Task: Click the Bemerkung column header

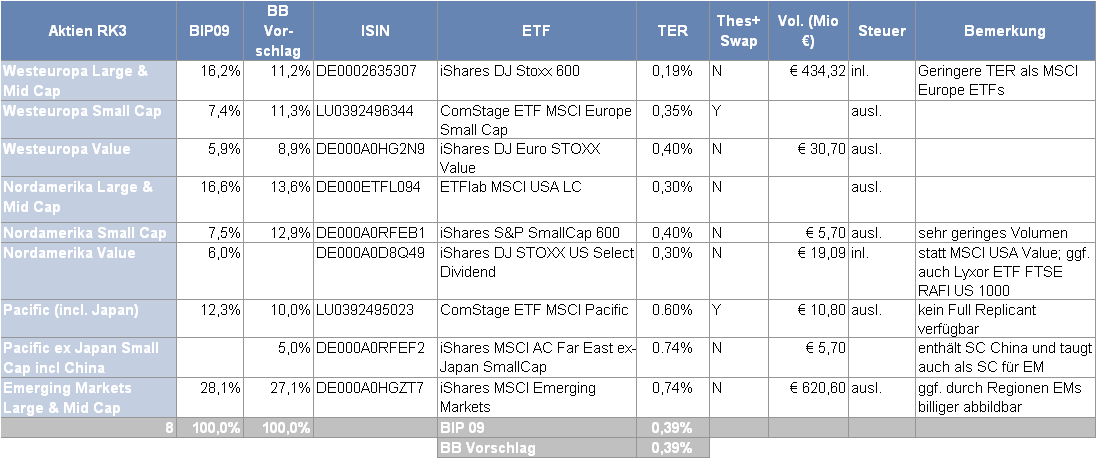Action: [x=1004, y=31]
